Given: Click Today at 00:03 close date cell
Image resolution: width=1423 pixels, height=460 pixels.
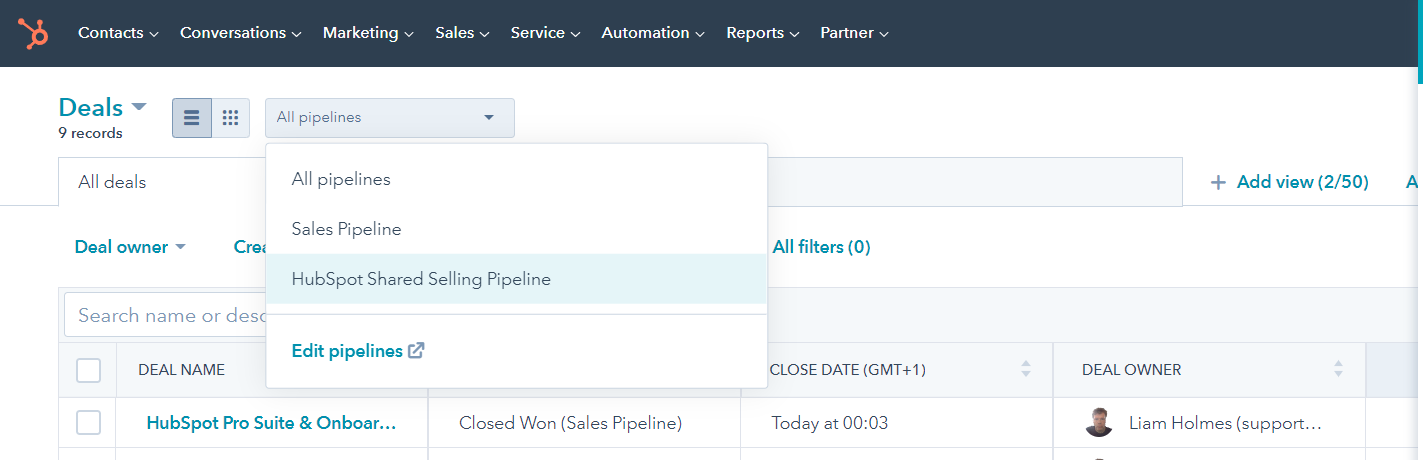Looking at the screenshot, I should 829,423.
